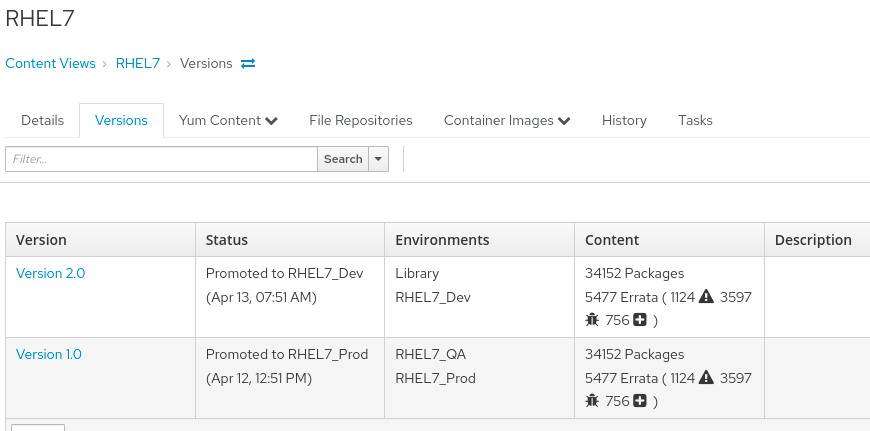Click '34152 Packages' in Version 1.0 row
870x431 pixels.
(635, 354)
